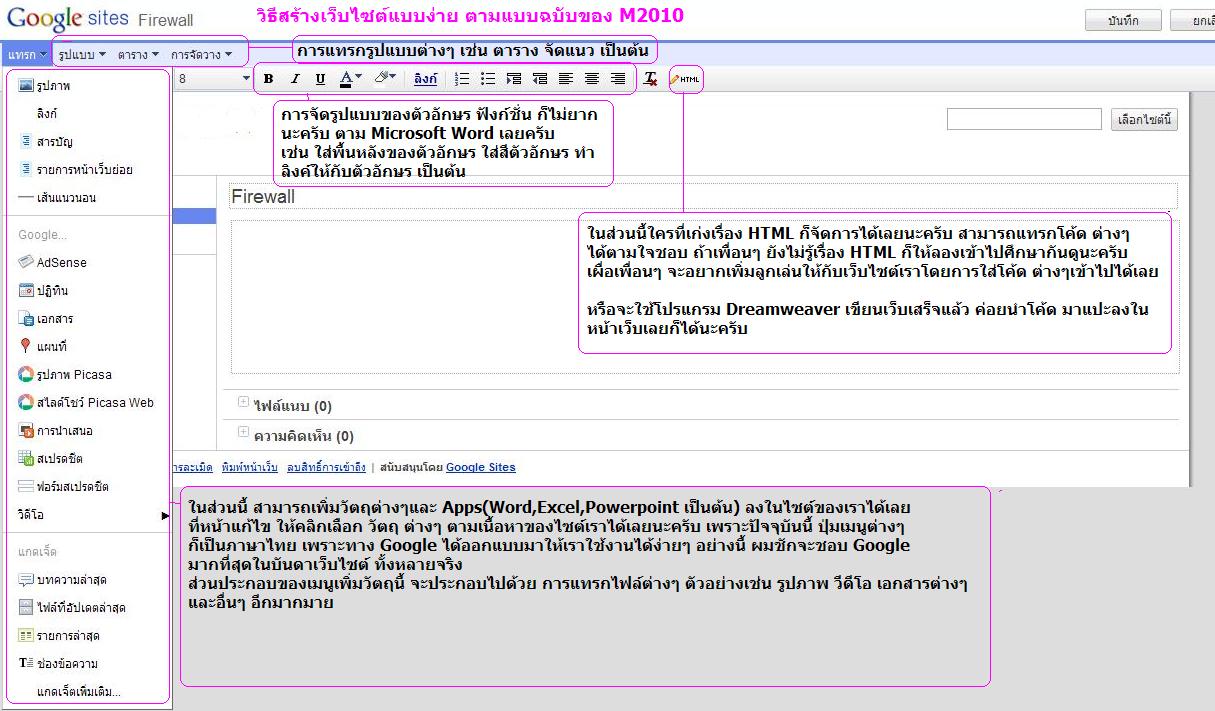Toggle bold formatting

coord(268,79)
